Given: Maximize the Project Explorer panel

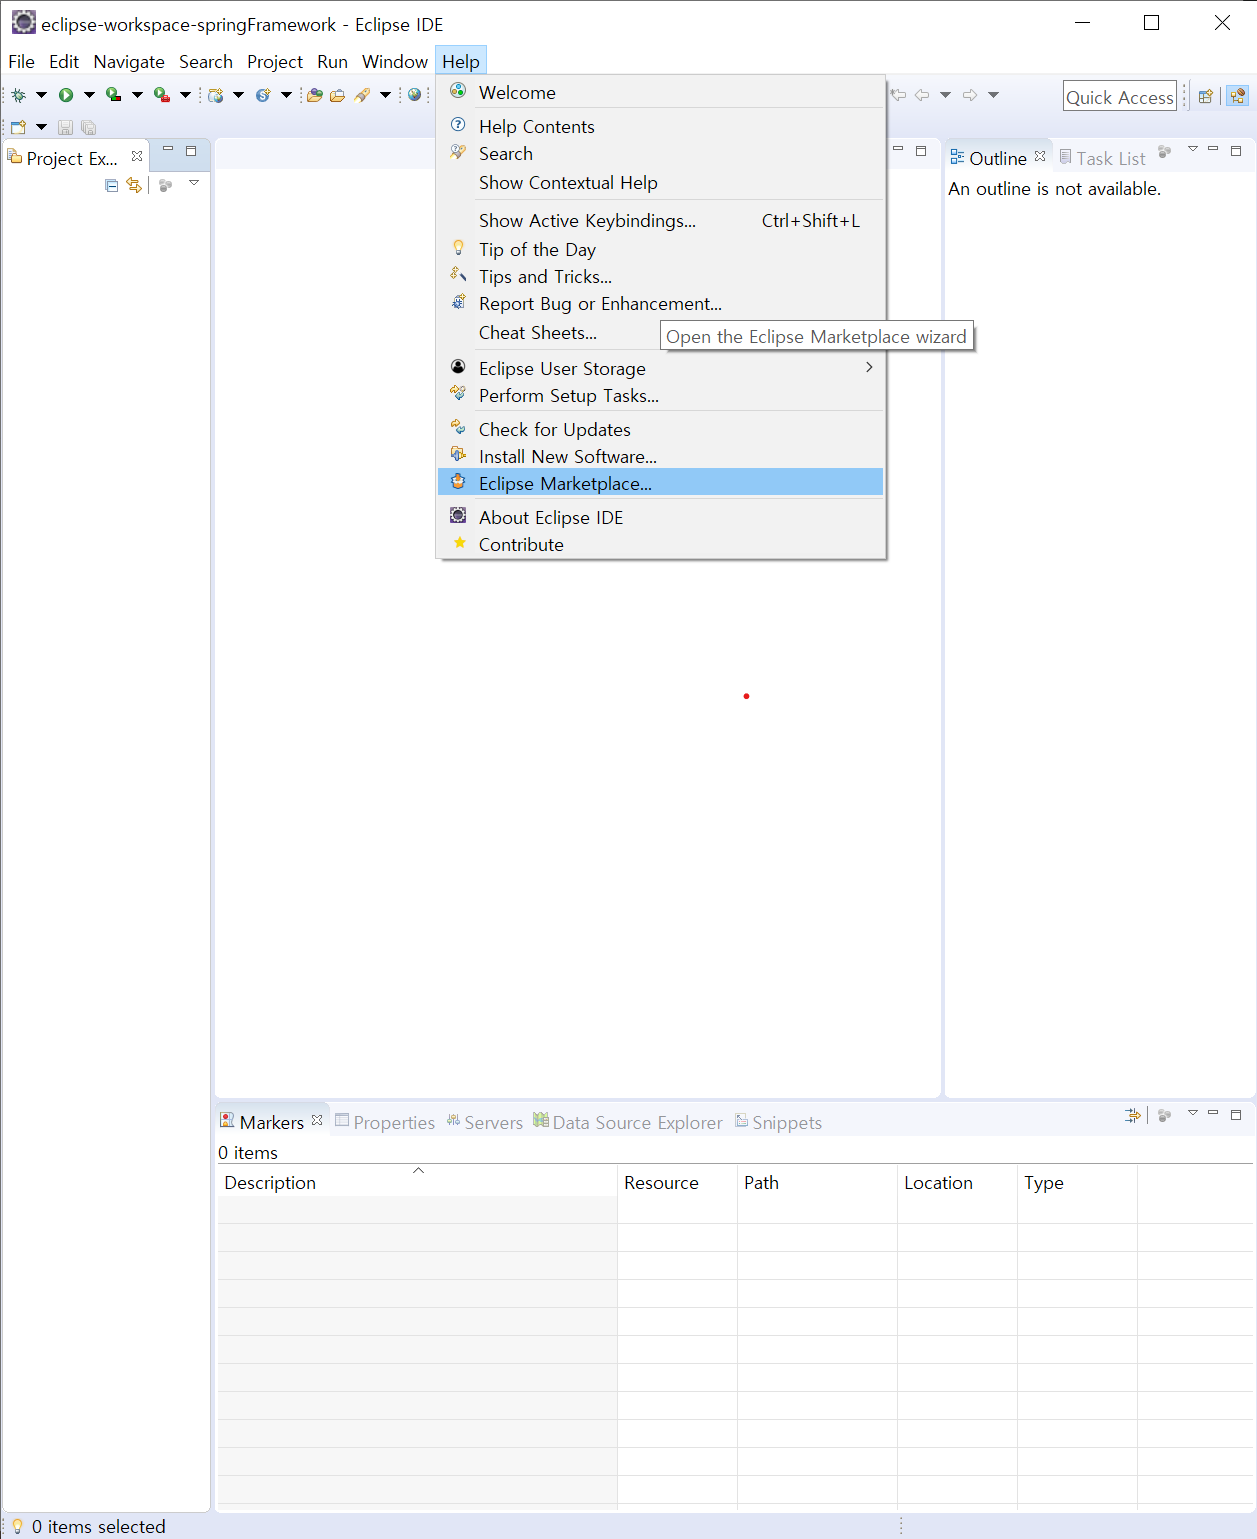Looking at the screenshot, I should click(x=191, y=151).
